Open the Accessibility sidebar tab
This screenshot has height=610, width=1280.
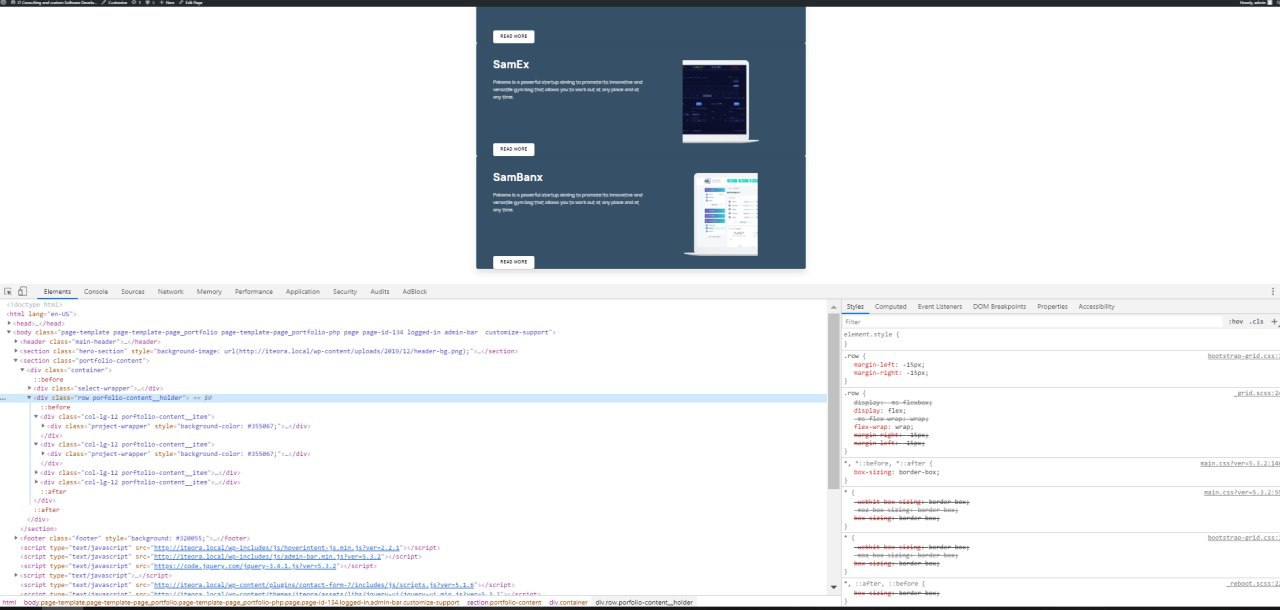coord(1096,307)
